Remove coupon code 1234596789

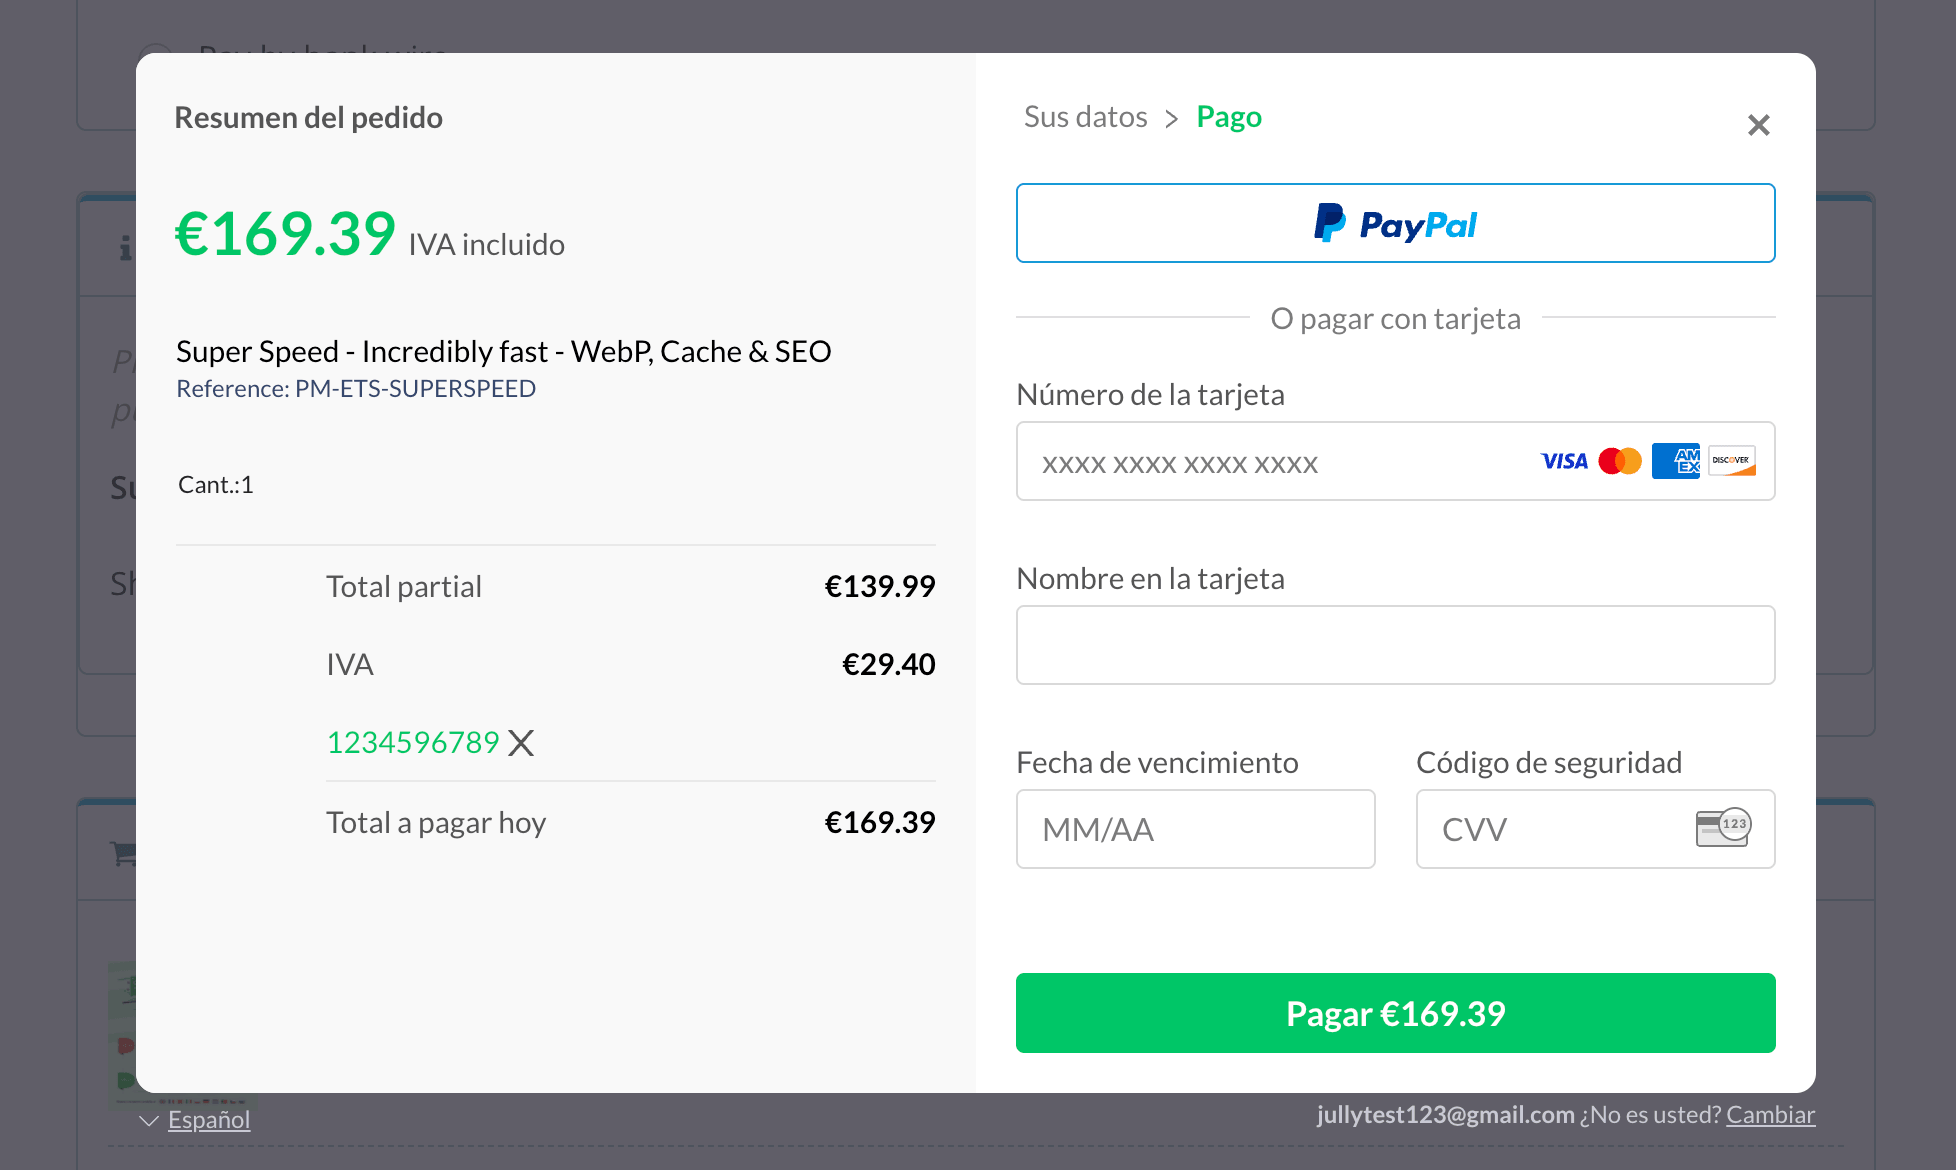521,743
